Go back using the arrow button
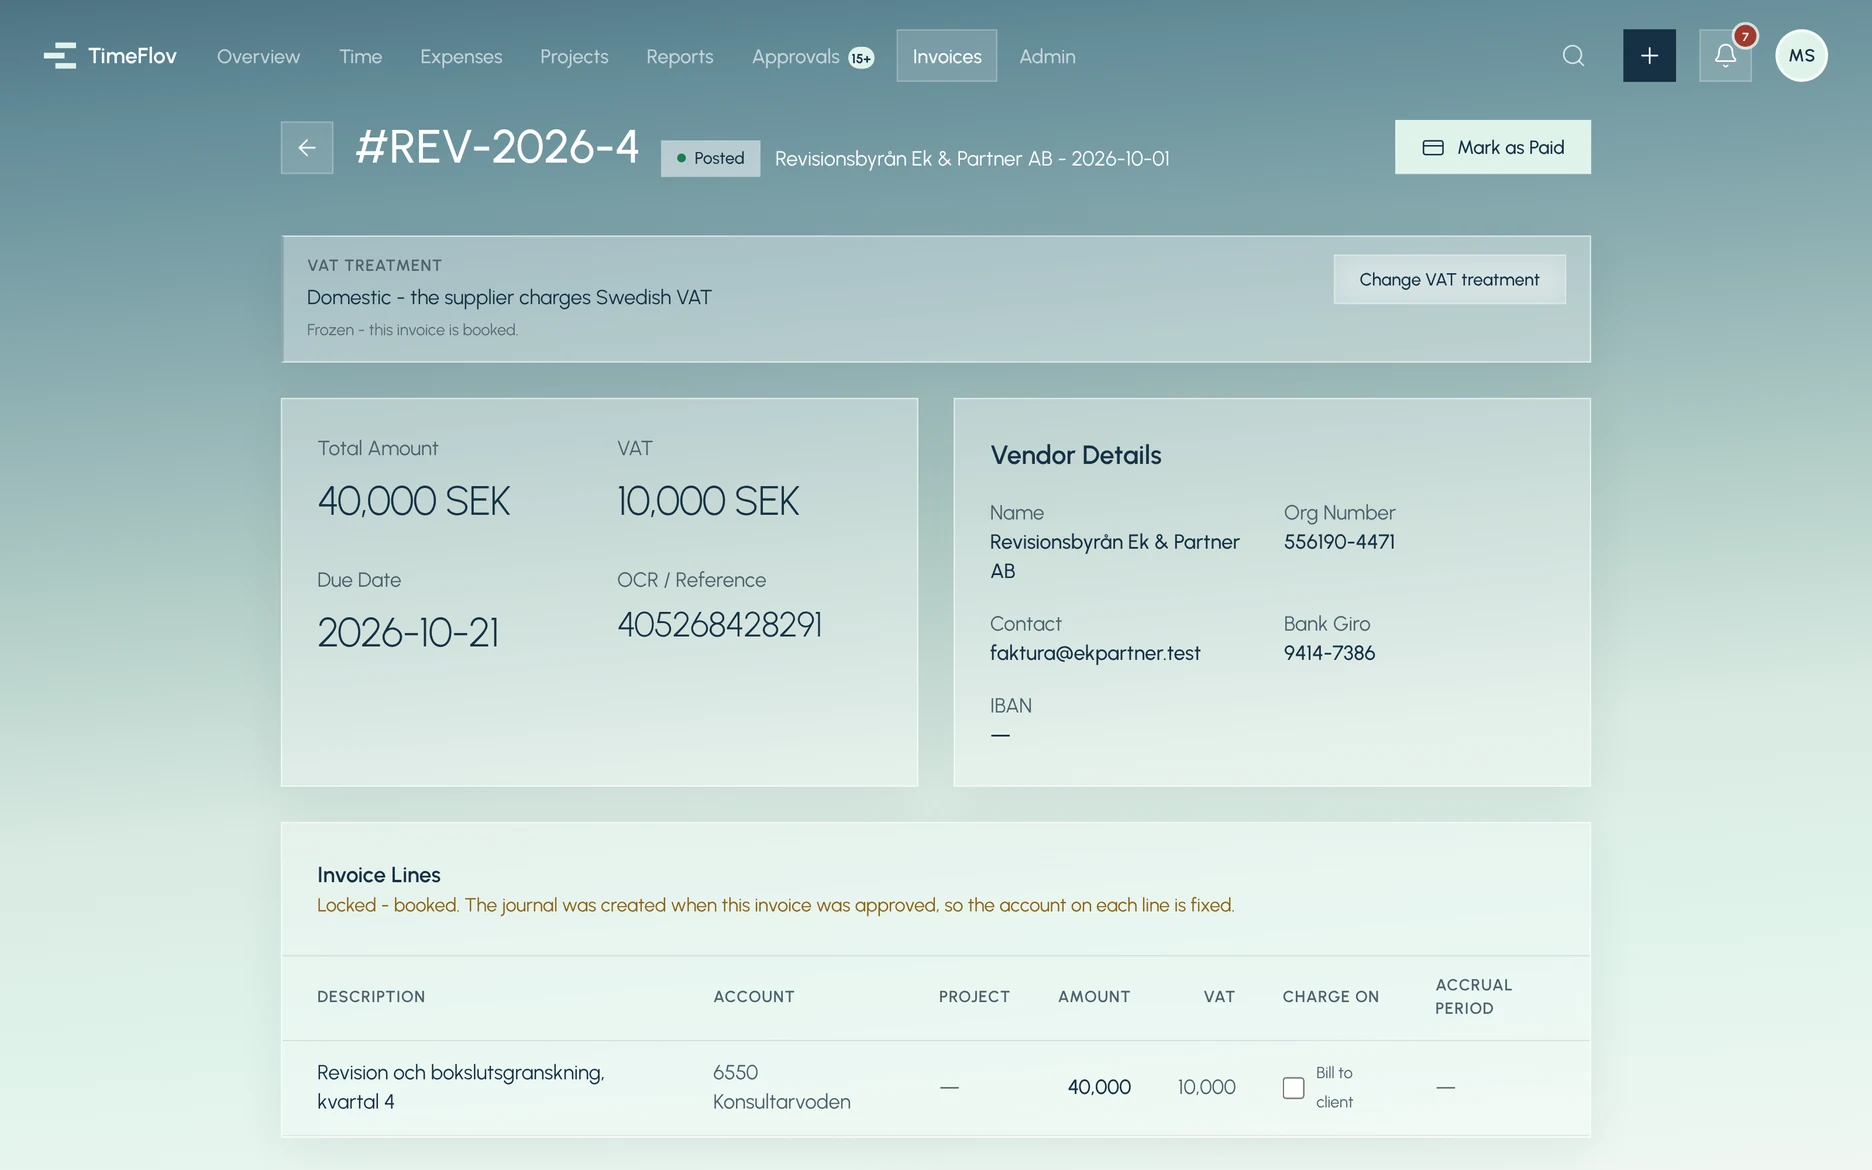Screen dimensions: 1872x1170 pos(307,148)
